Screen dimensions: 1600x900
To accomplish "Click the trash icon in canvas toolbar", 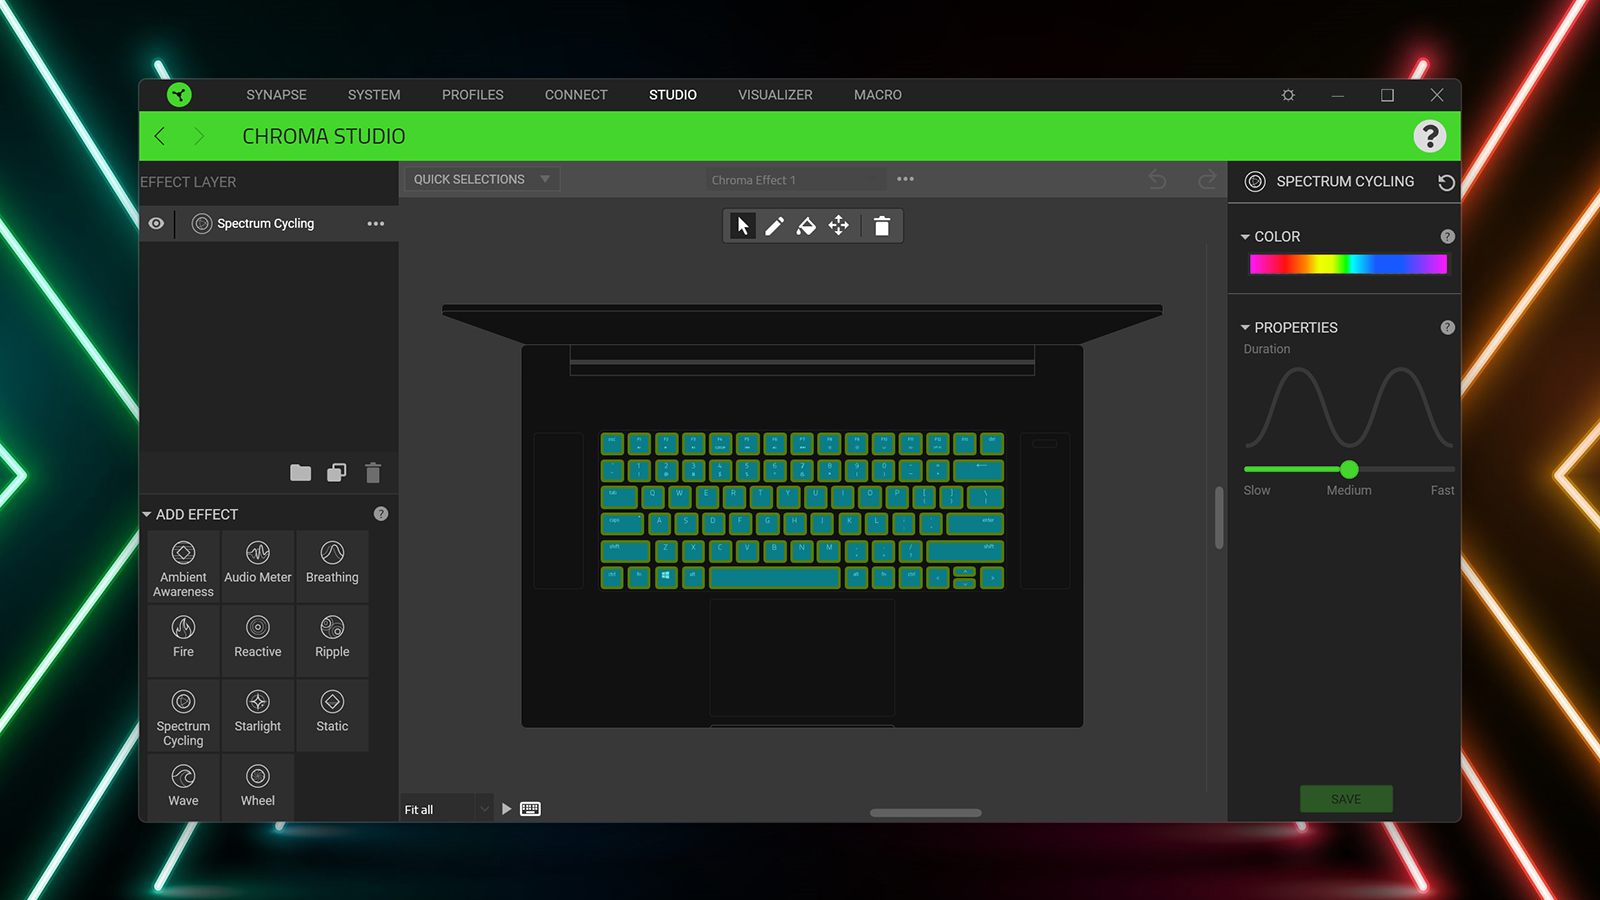I will pyautogui.click(x=881, y=226).
